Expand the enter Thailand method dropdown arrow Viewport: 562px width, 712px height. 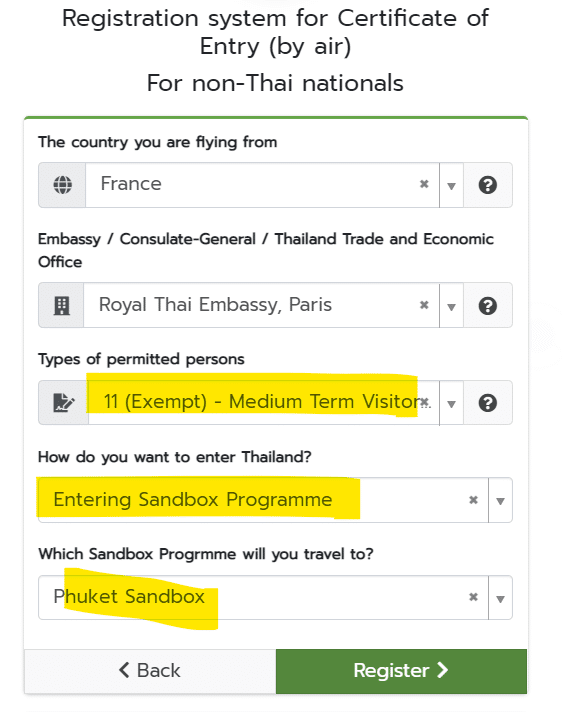pos(500,501)
